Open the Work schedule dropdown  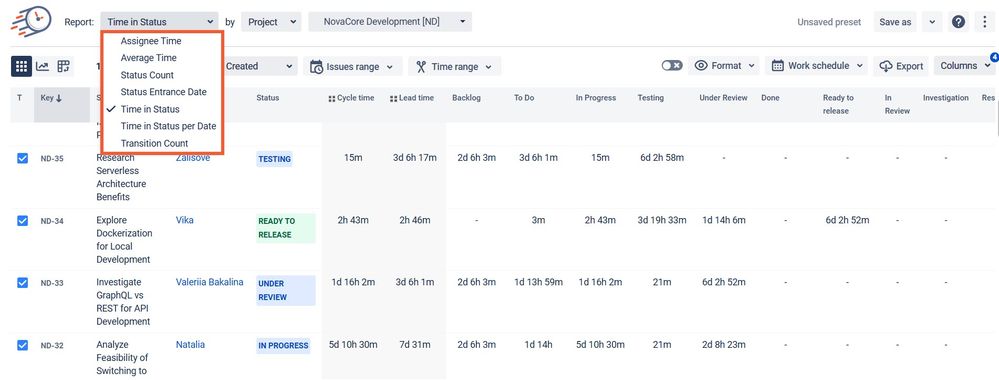coord(817,66)
